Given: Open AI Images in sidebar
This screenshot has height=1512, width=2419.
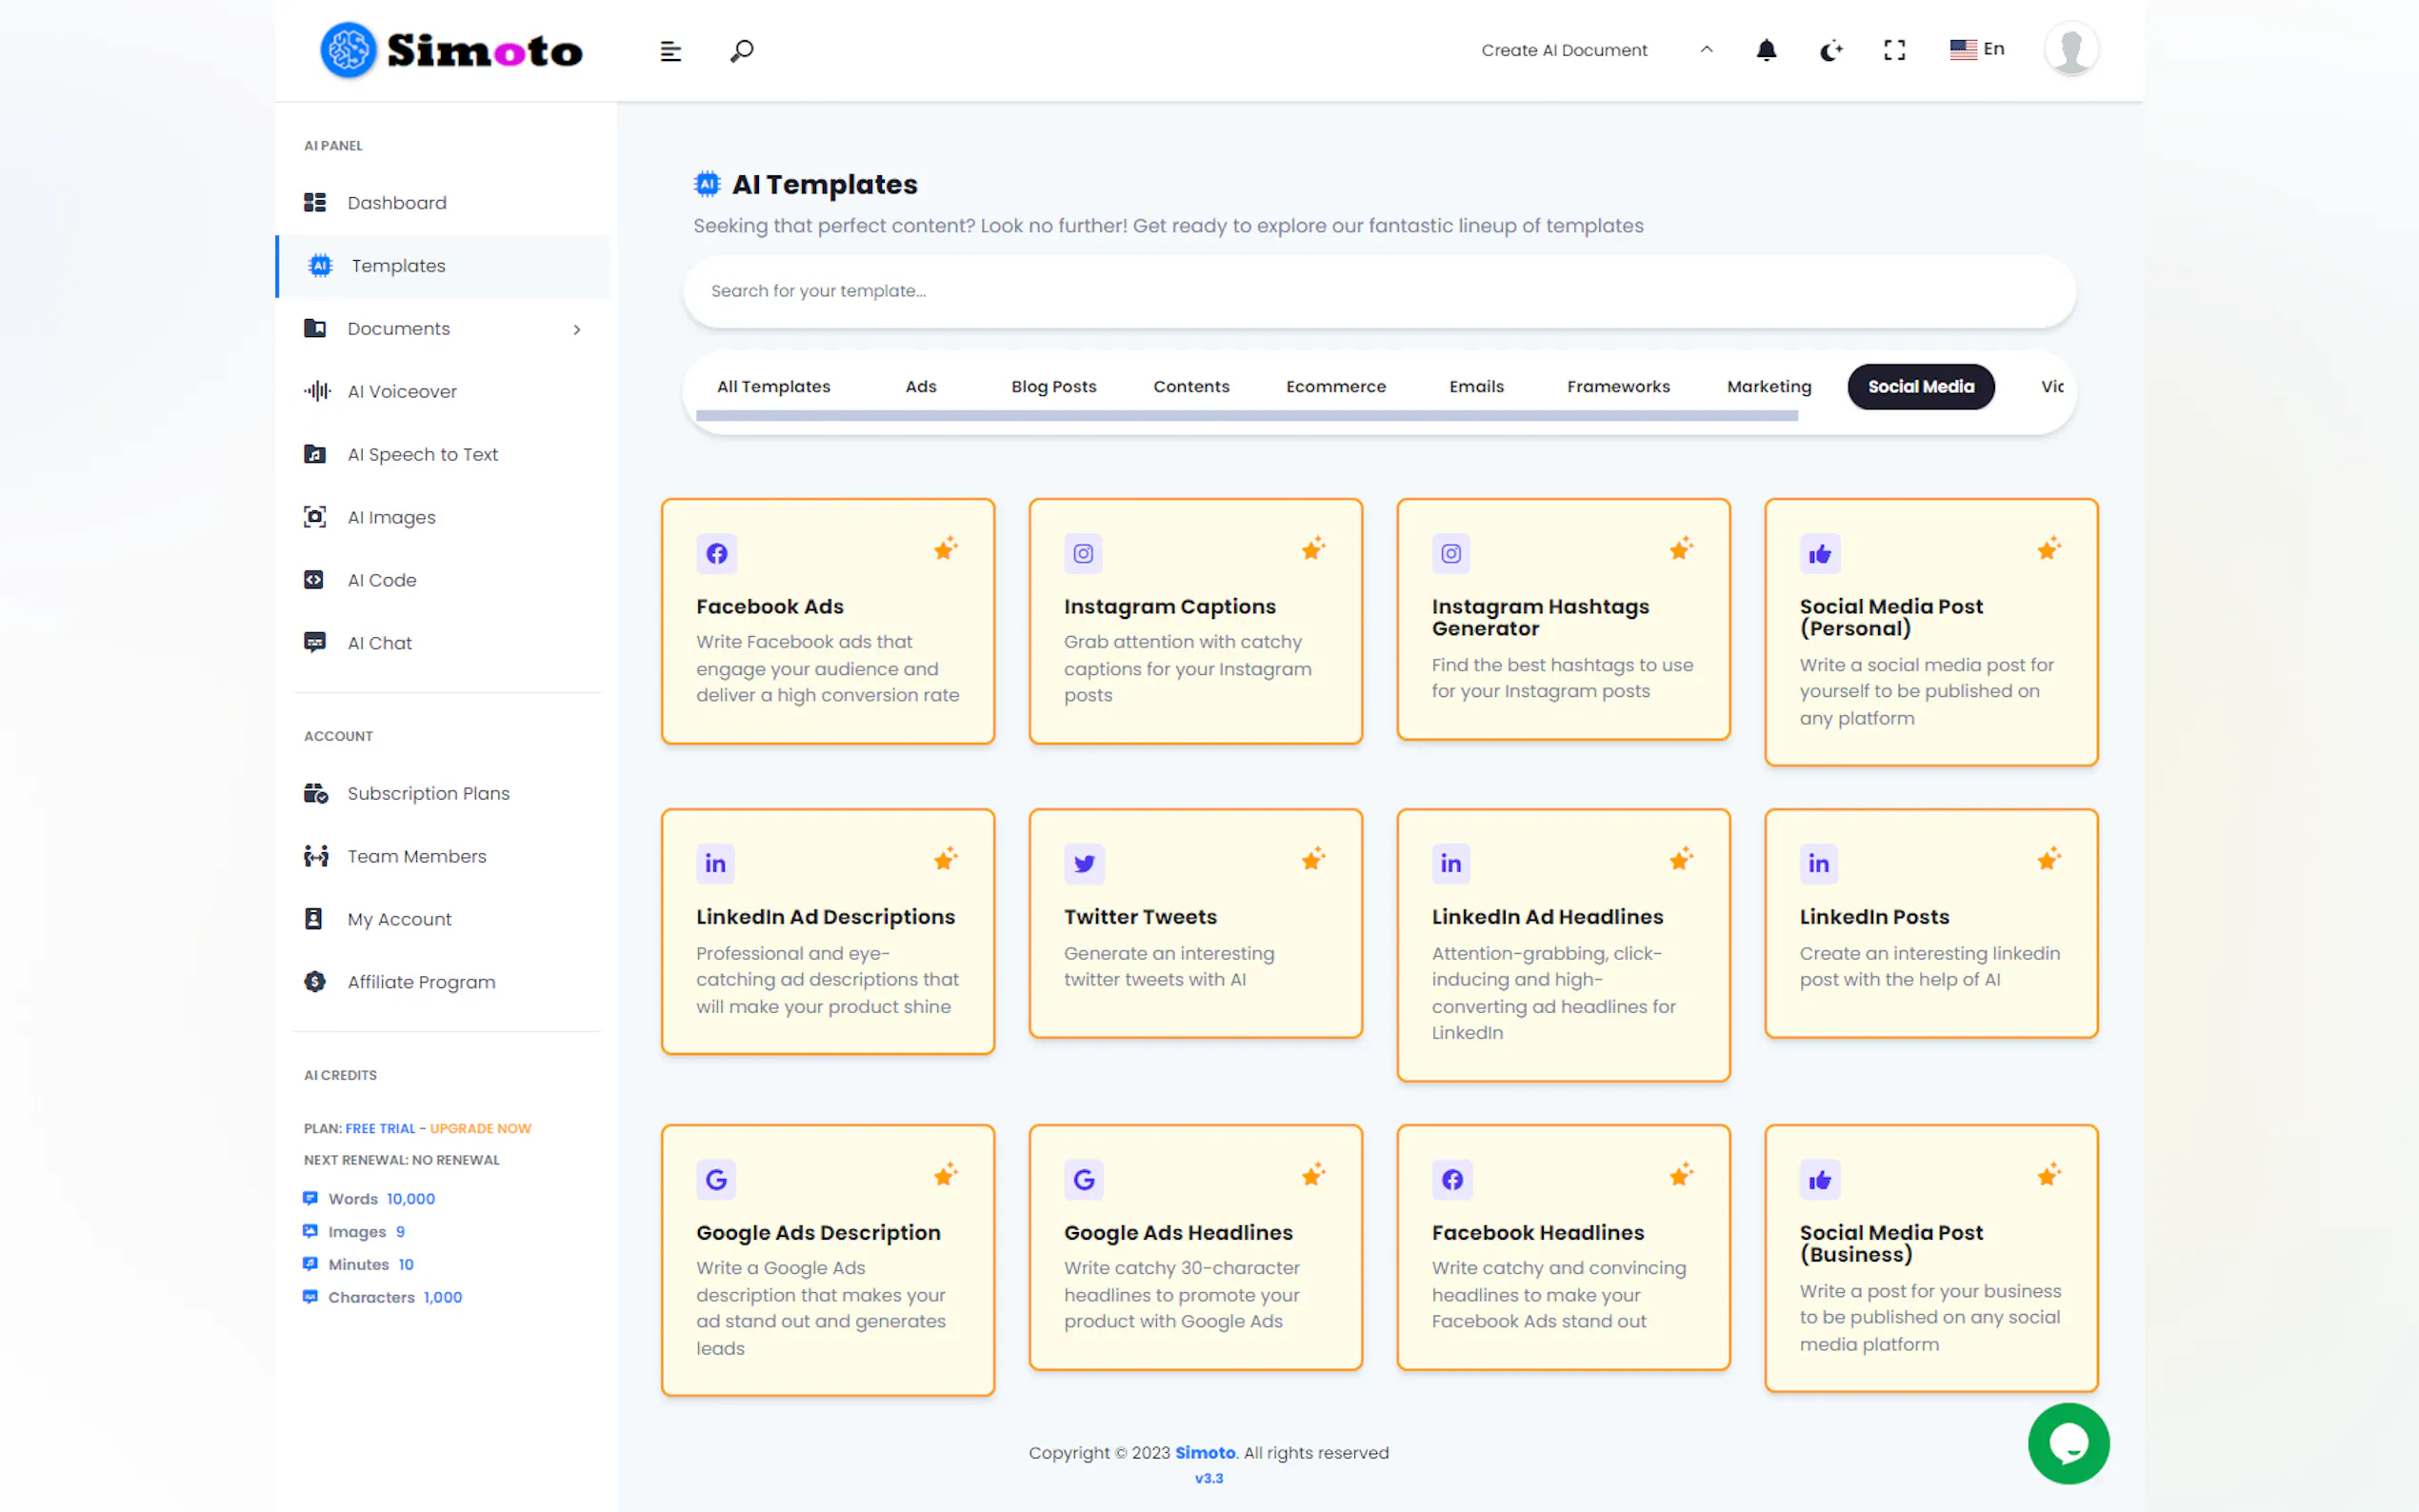Looking at the screenshot, I should (391, 517).
